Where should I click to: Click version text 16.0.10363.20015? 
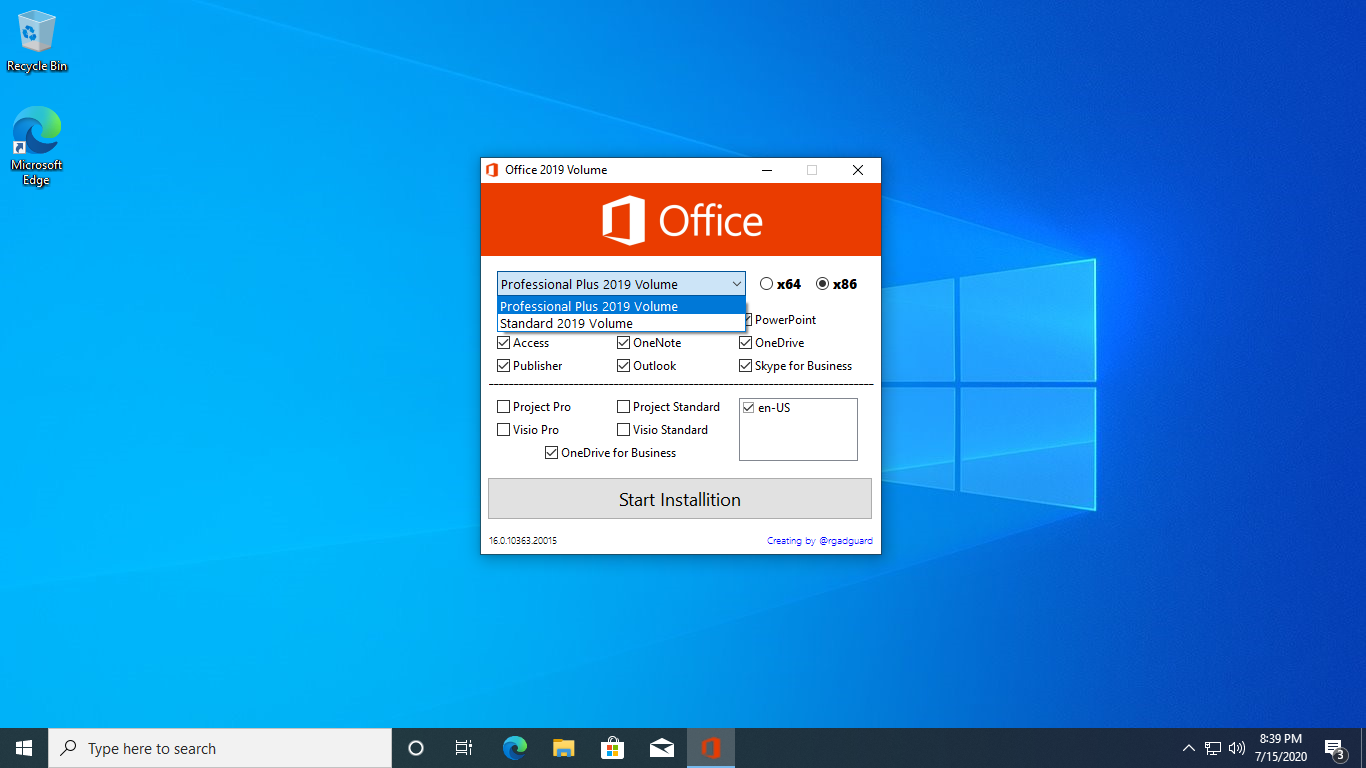(x=523, y=541)
